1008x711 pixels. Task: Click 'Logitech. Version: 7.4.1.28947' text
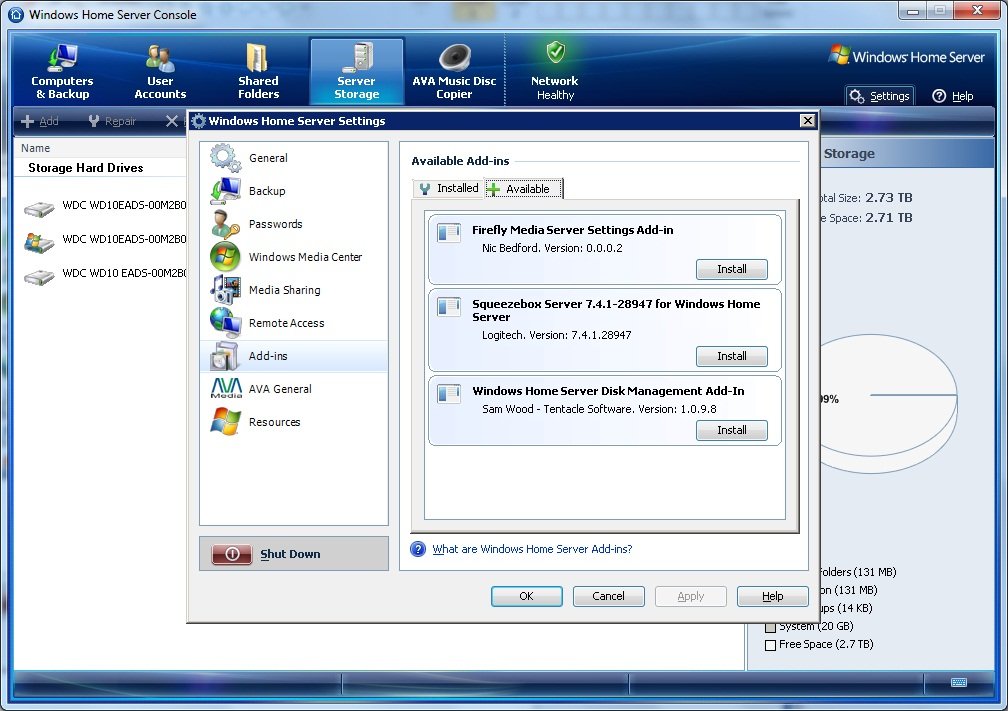(557, 335)
